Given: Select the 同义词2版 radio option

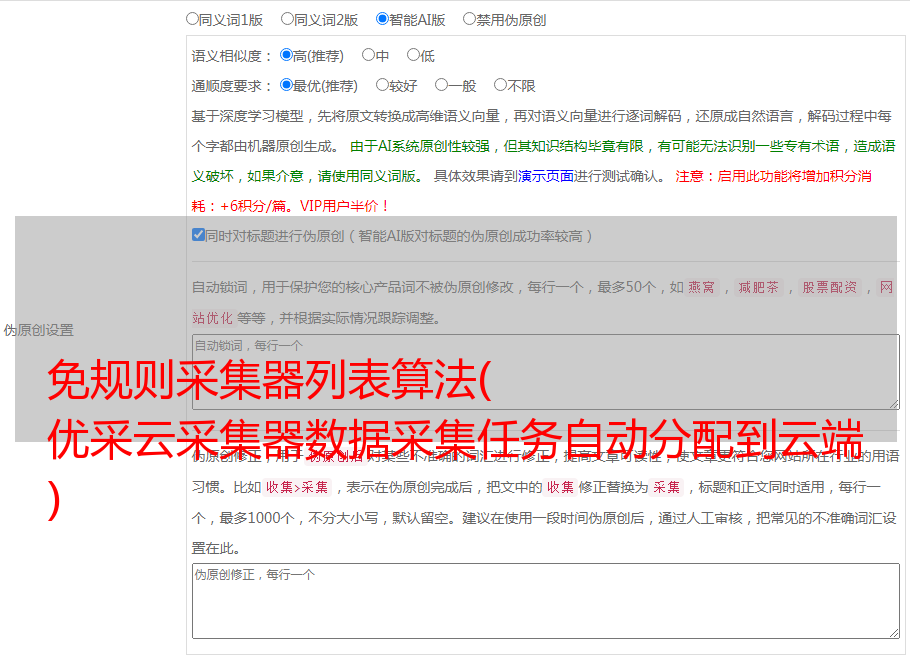Looking at the screenshot, I should pos(287,19).
